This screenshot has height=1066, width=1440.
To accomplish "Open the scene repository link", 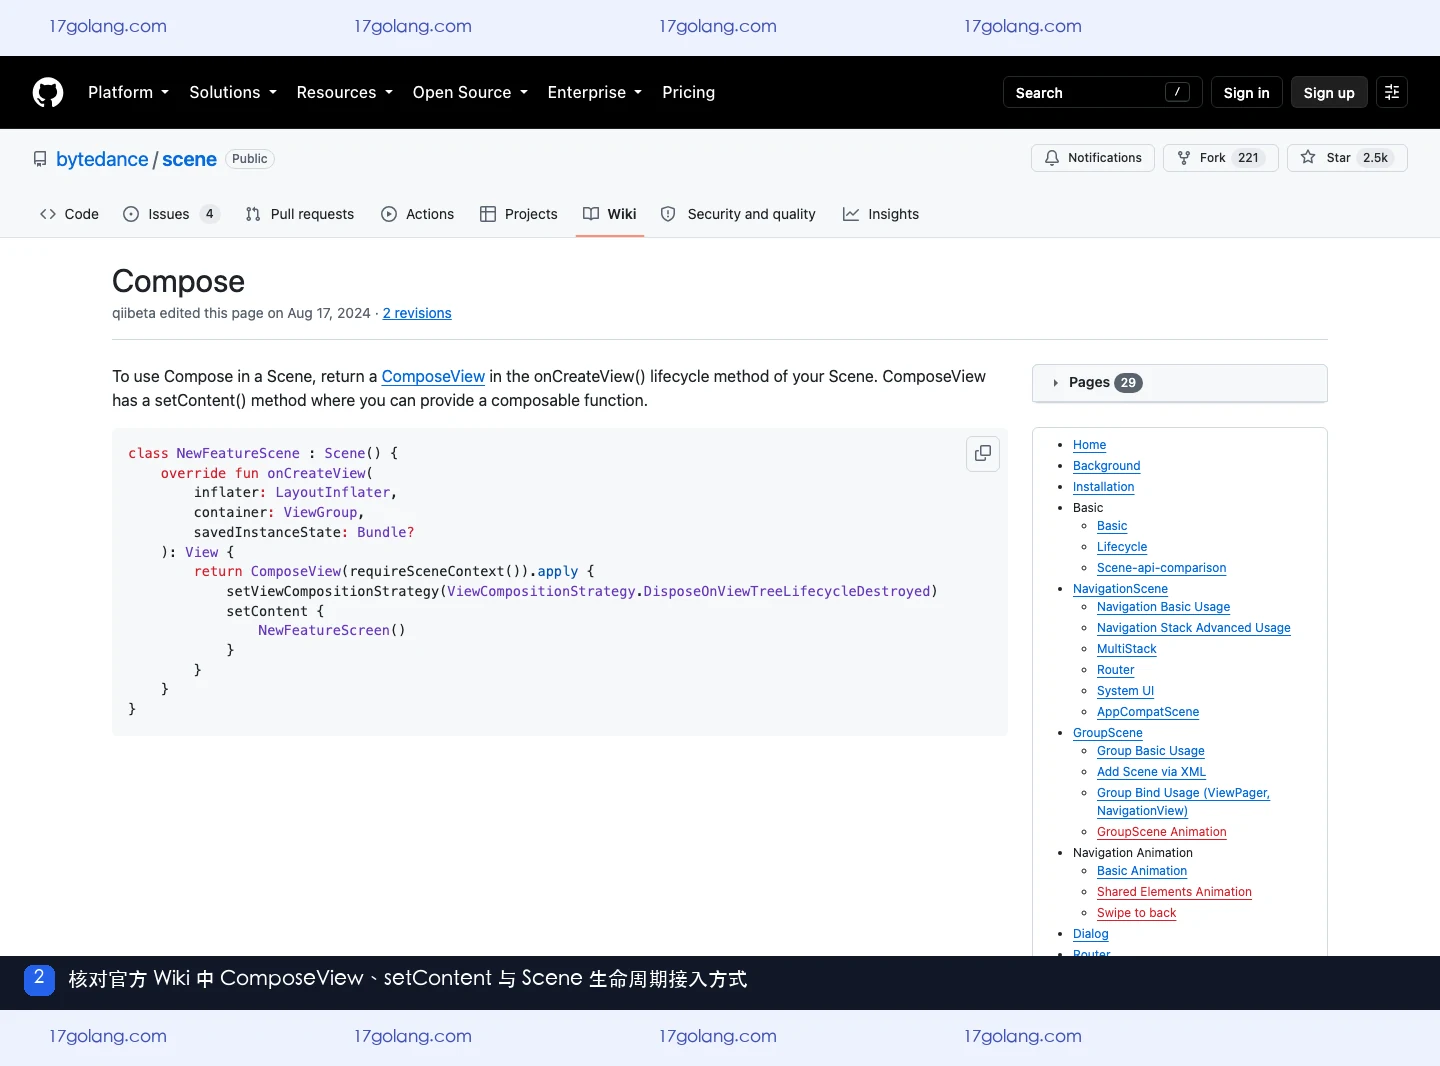I will pyautogui.click(x=189, y=159).
